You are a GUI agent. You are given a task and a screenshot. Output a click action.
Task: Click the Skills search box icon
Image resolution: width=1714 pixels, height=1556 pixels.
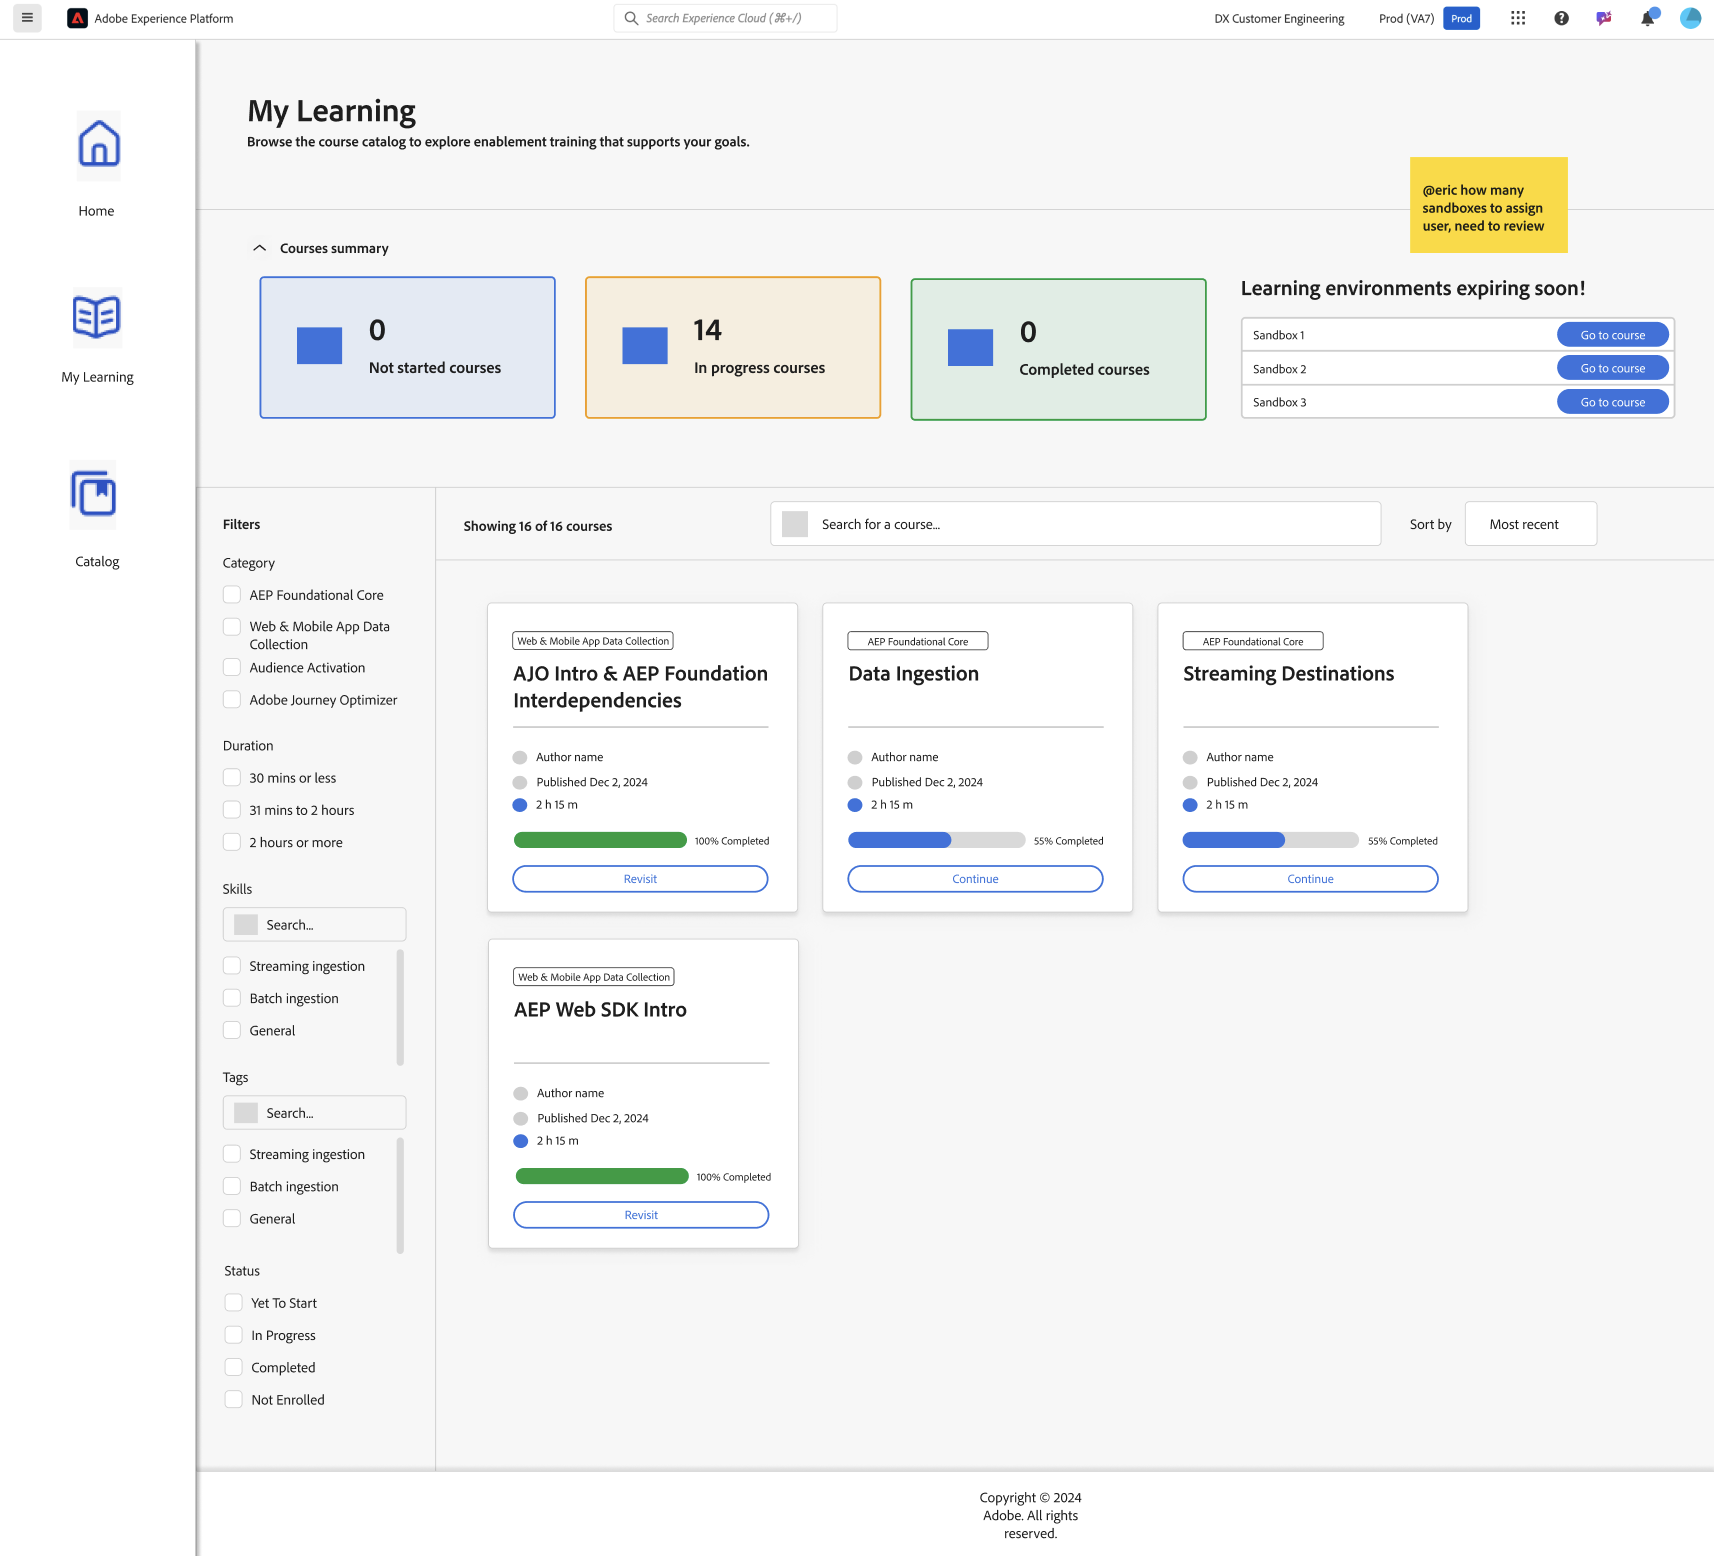point(246,925)
